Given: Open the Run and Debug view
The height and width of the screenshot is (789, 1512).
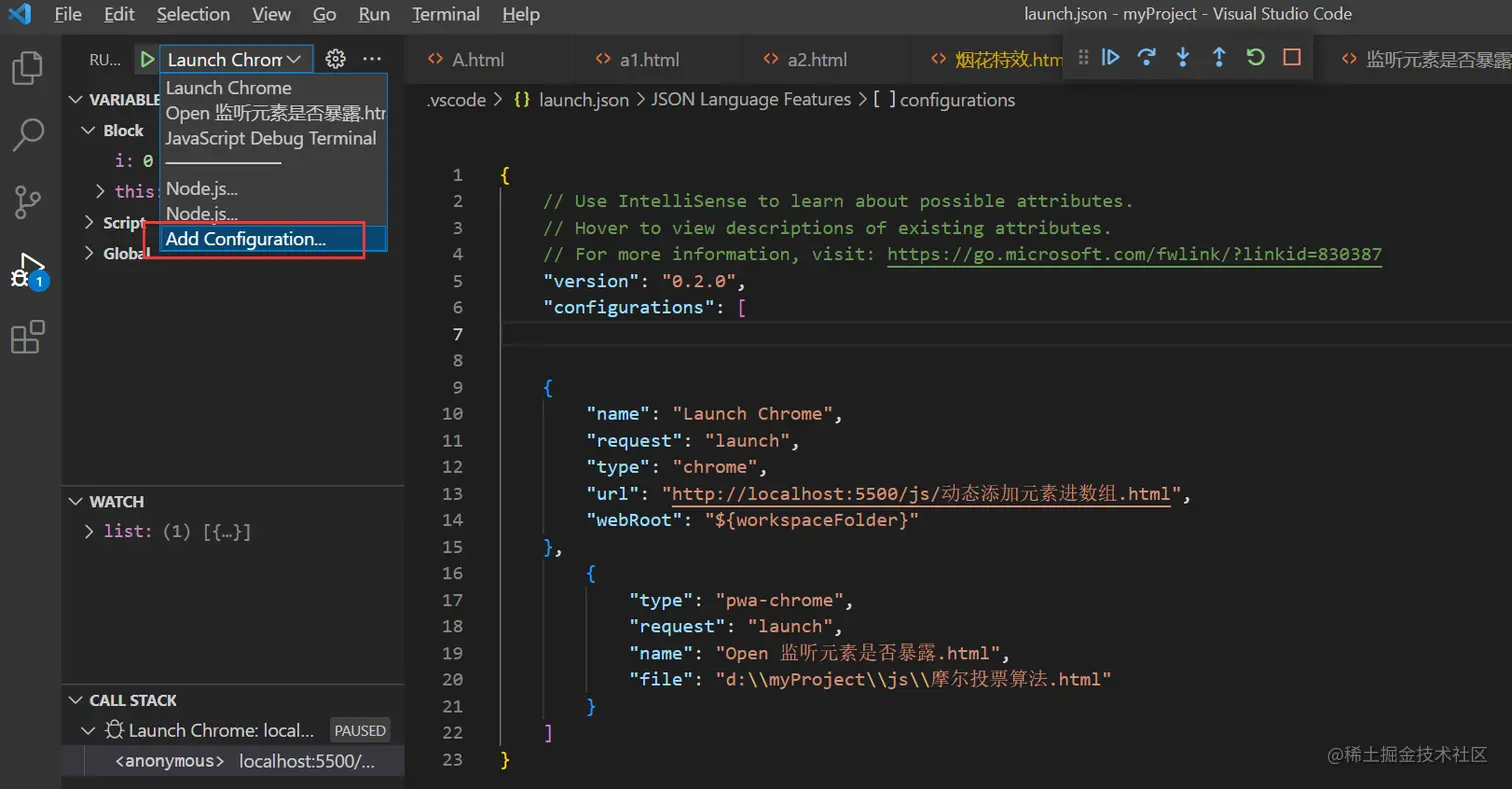Looking at the screenshot, I should (27, 270).
